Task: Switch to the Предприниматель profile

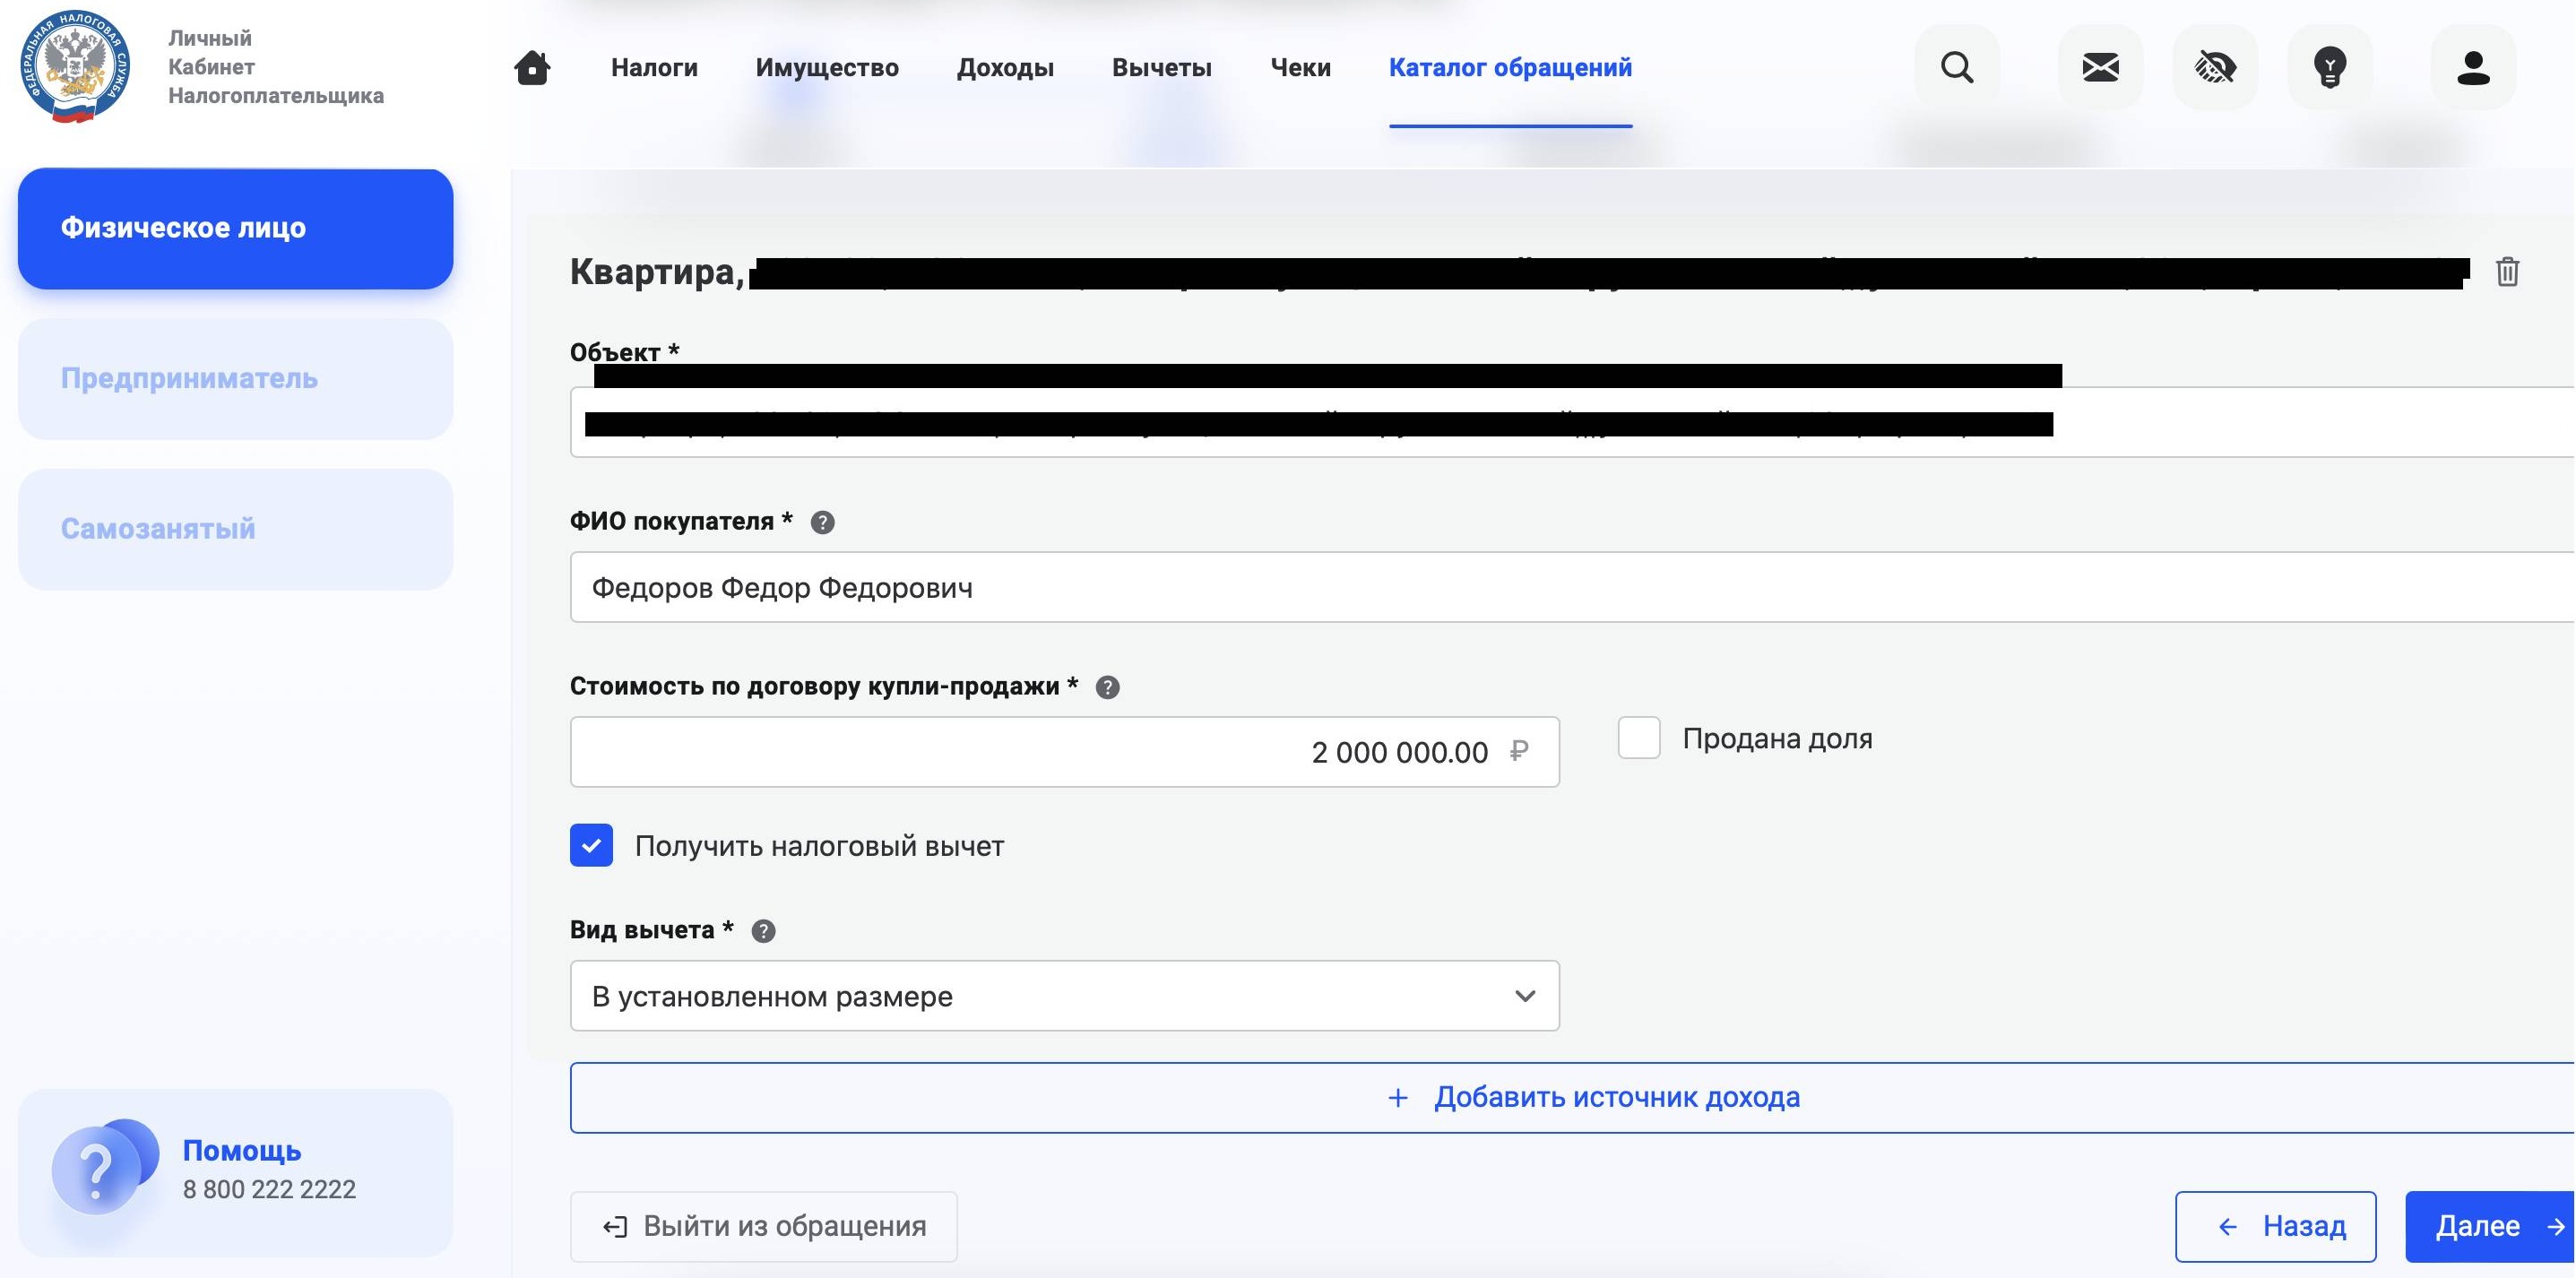Action: click(234, 379)
